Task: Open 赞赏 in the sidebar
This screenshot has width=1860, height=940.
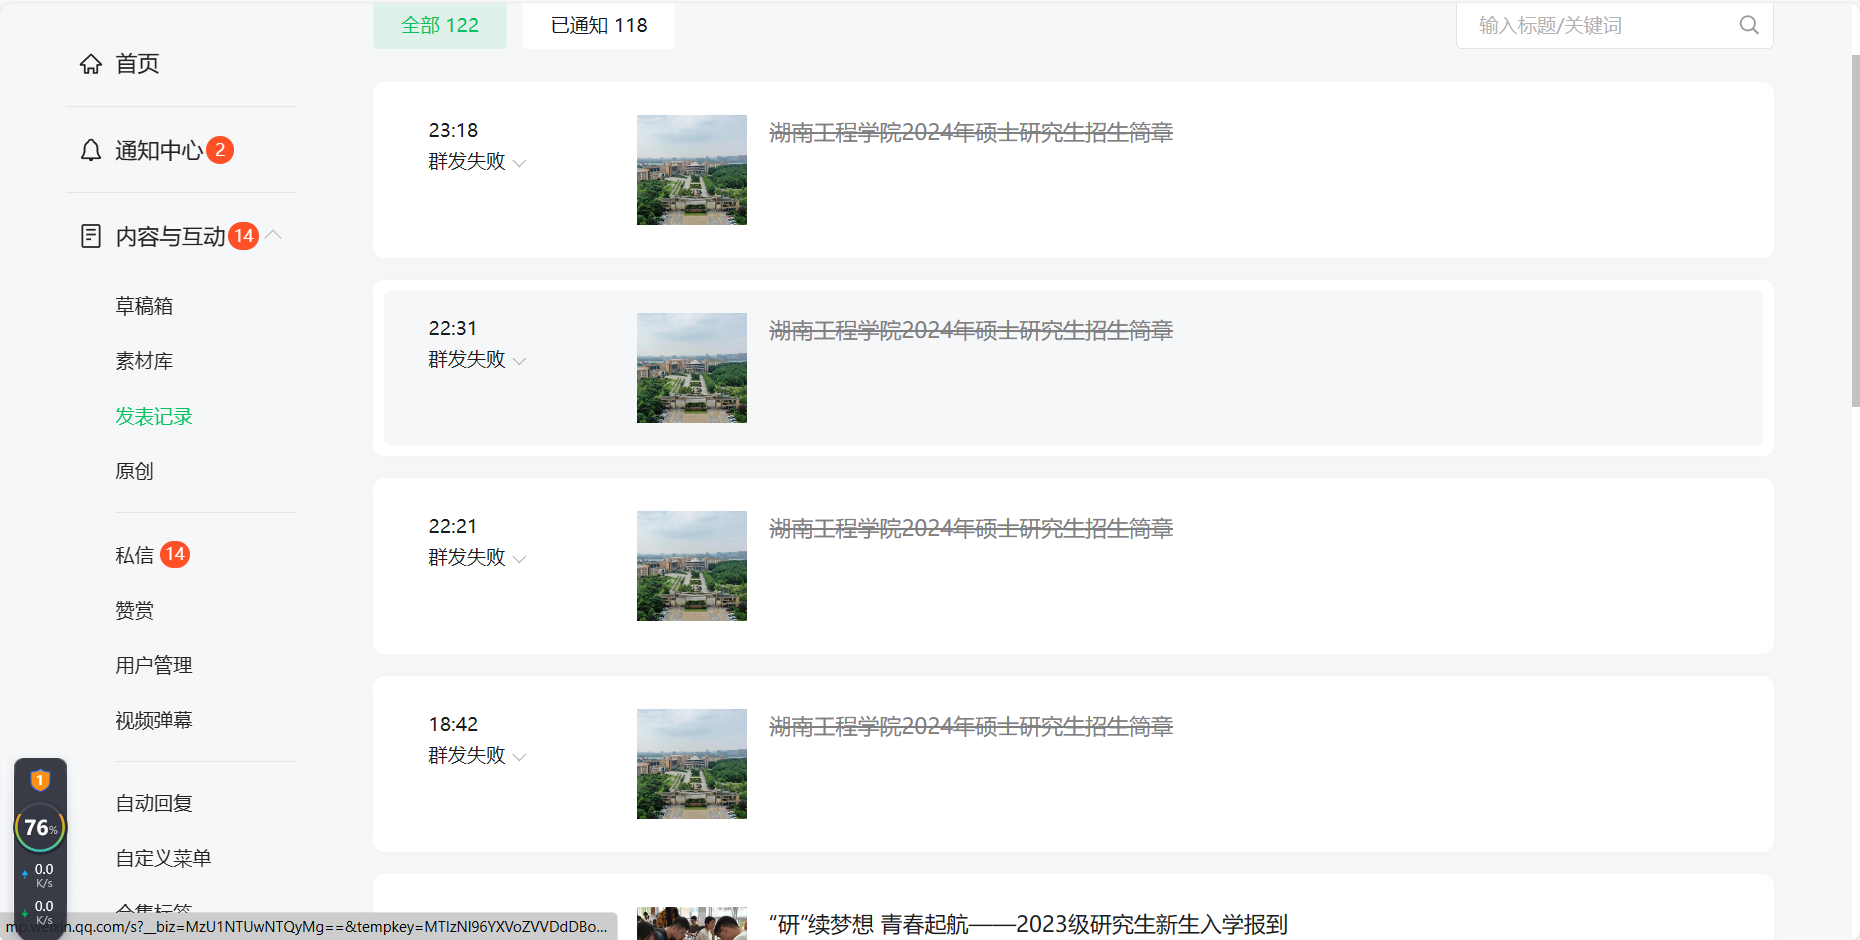Action: tap(134, 610)
